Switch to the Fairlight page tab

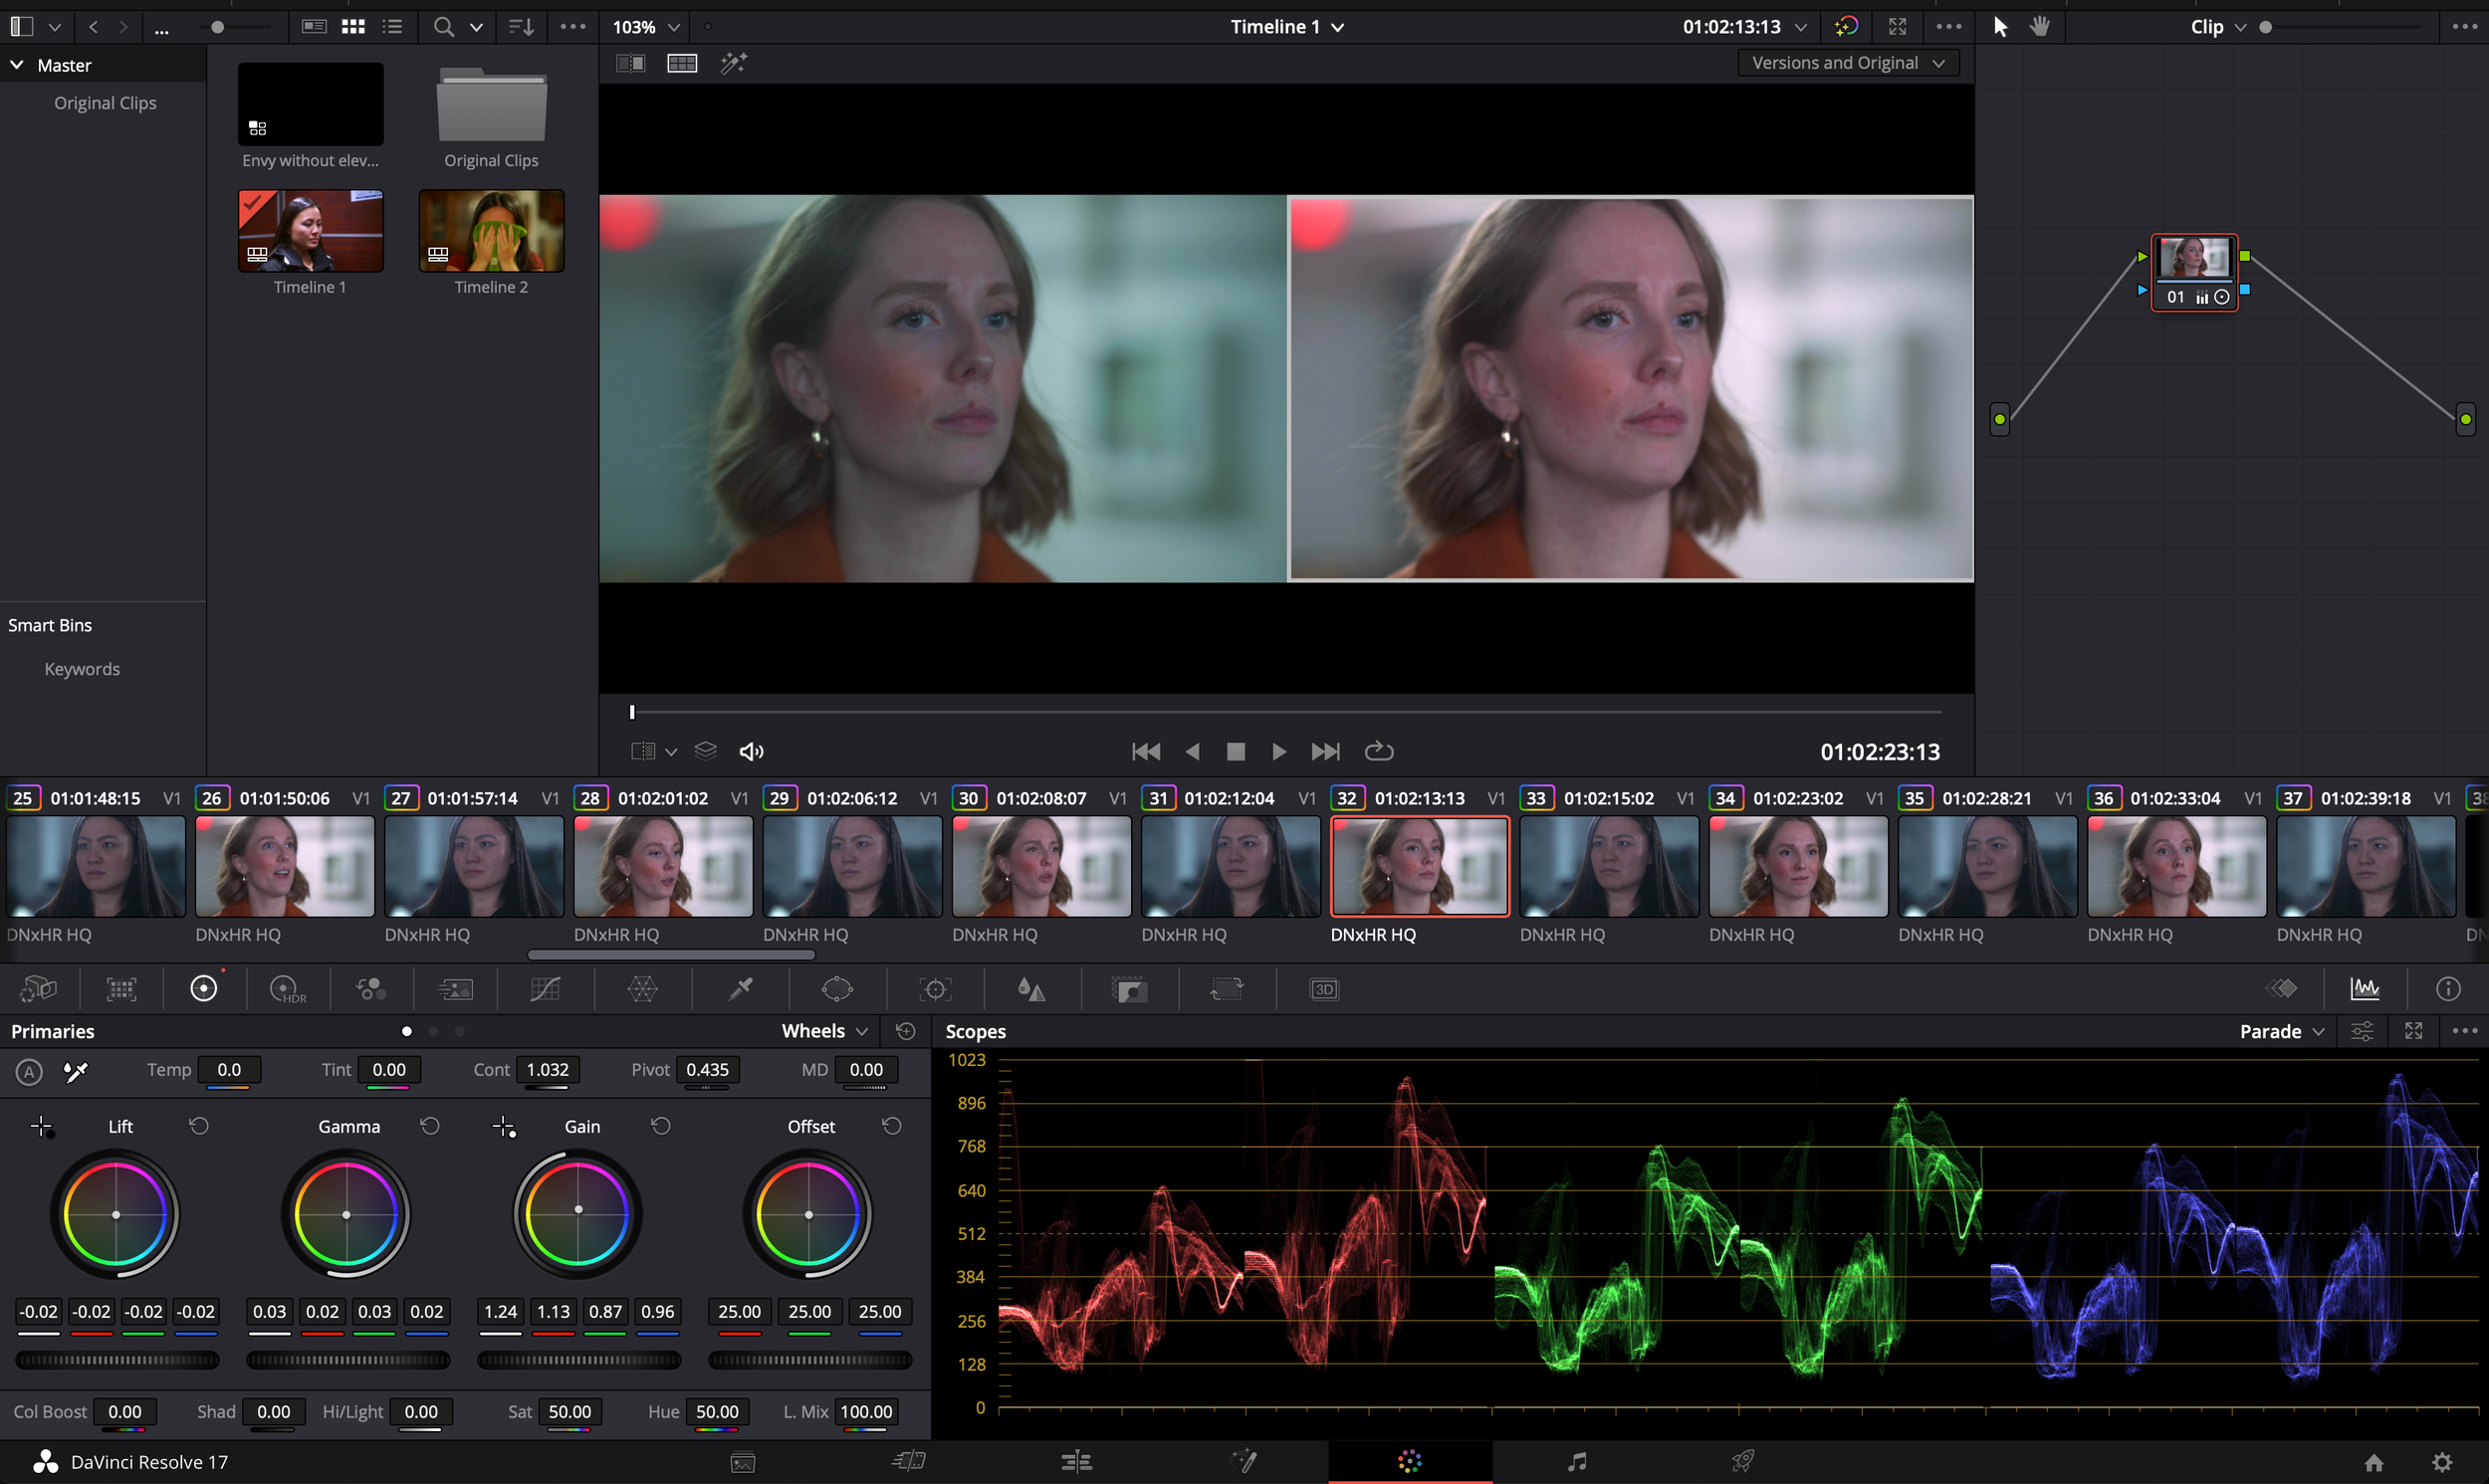click(1576, 1462)
